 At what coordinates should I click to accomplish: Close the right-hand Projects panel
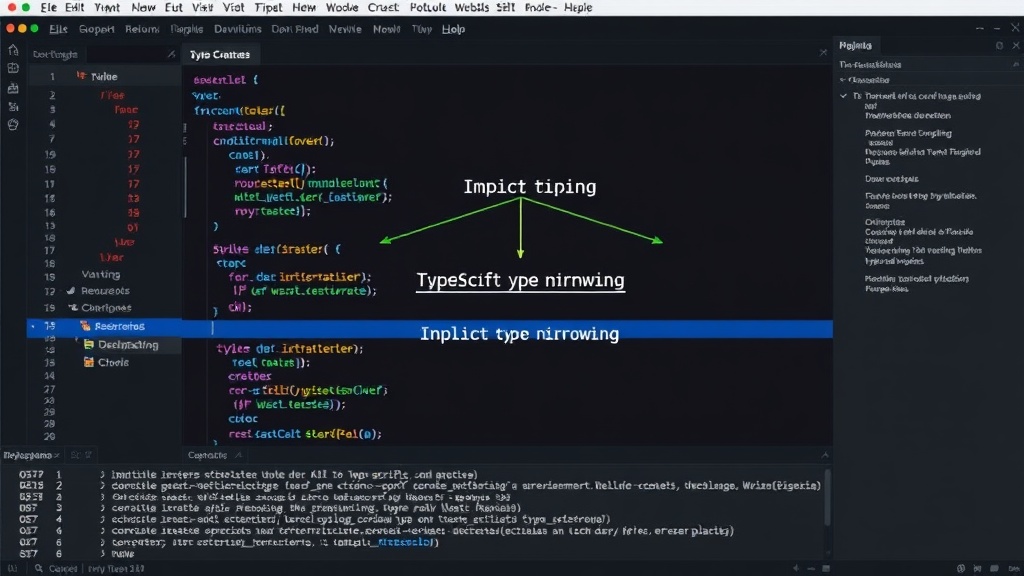[x=1016, y=45]
